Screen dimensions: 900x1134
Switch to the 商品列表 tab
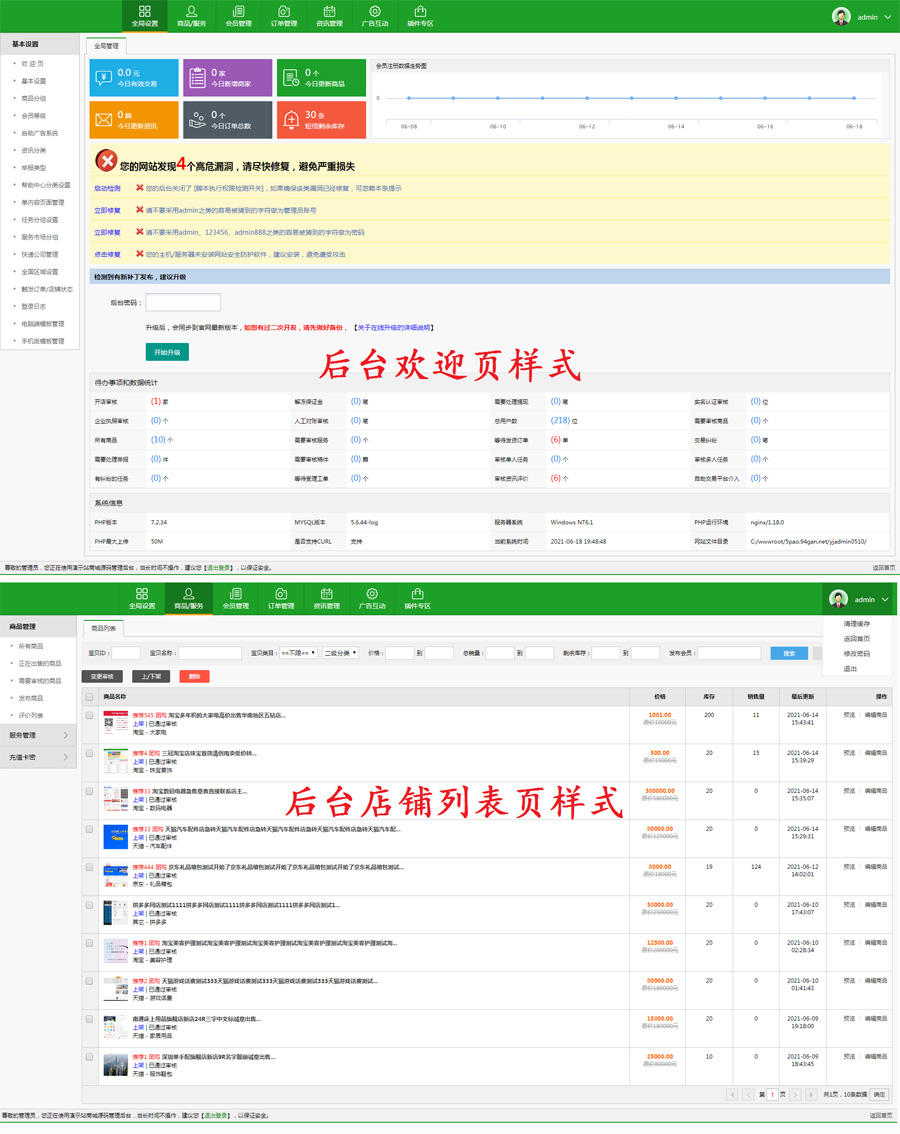[104, 629]
